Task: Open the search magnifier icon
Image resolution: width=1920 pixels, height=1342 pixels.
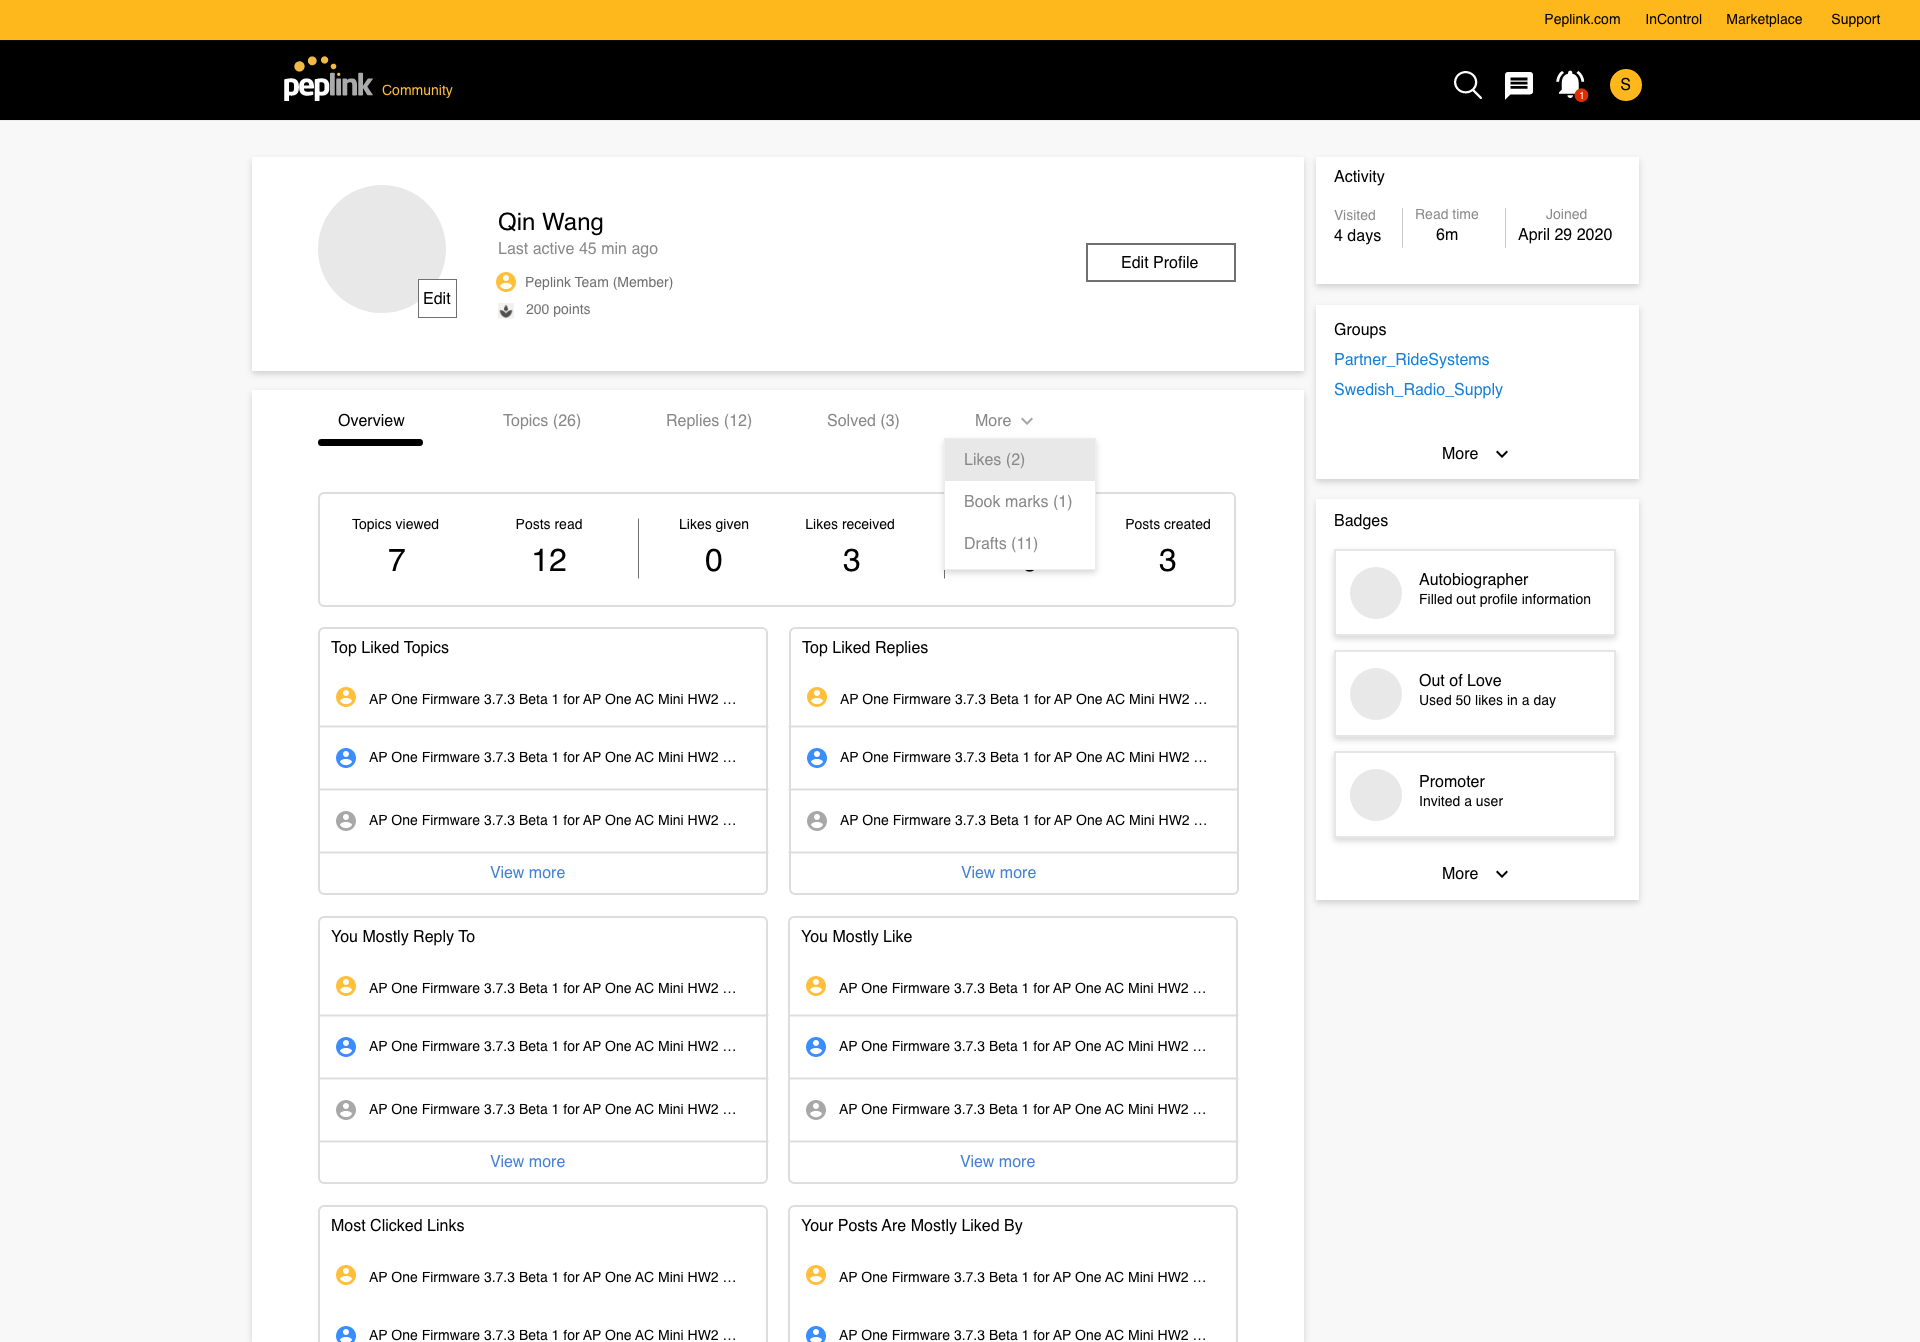Action: tap(1467, 85)
